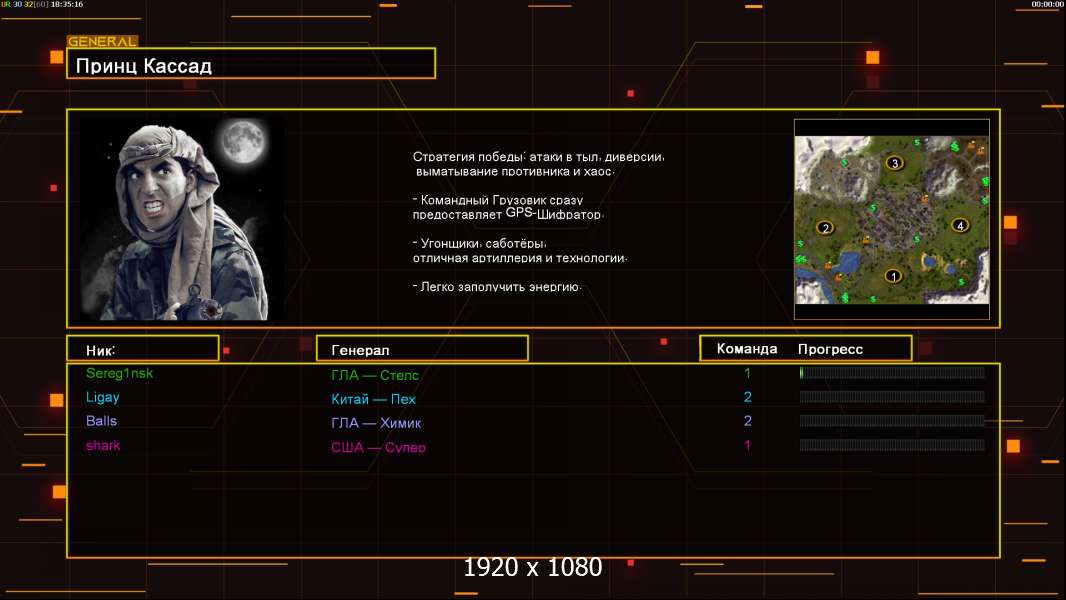Click 'ГЛА — Химик' general entry
1066x600 pixels.
[376, 423]
